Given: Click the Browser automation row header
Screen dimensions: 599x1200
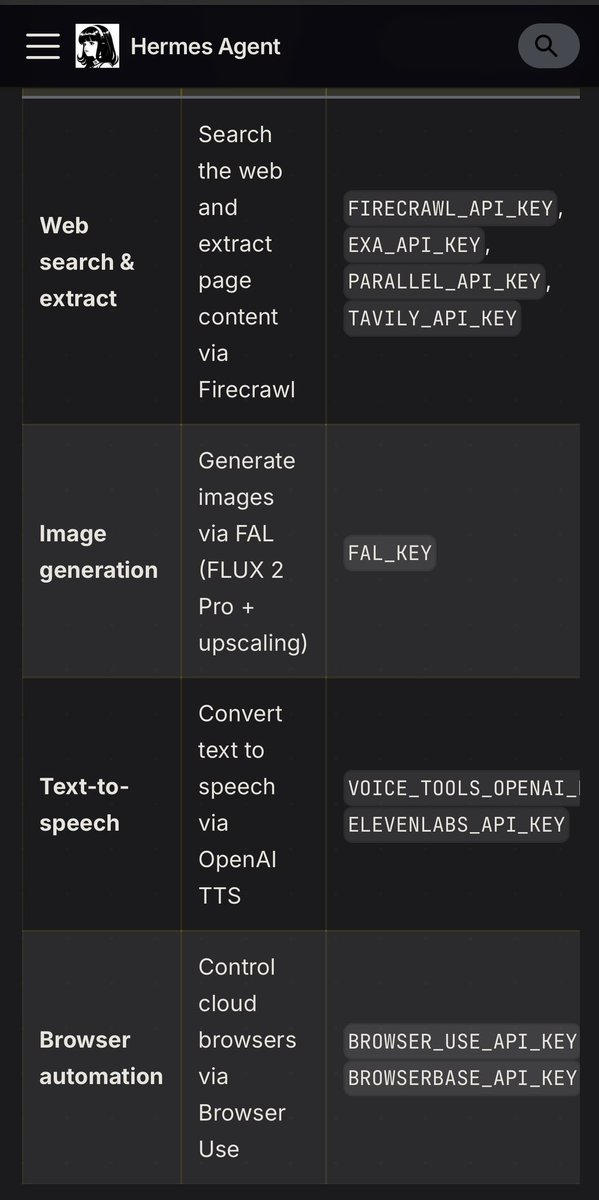Looking at the screenshot, I should click(100, 1057).
